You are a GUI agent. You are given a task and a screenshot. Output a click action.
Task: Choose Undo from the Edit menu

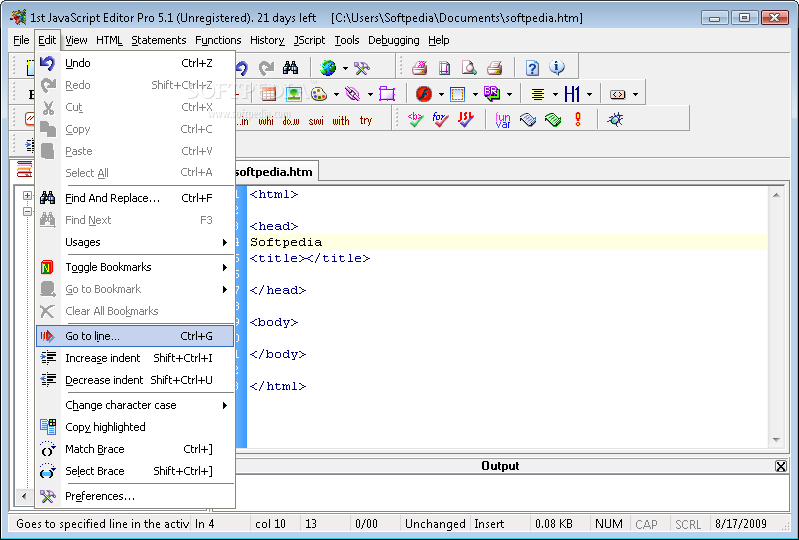[135, 63]
